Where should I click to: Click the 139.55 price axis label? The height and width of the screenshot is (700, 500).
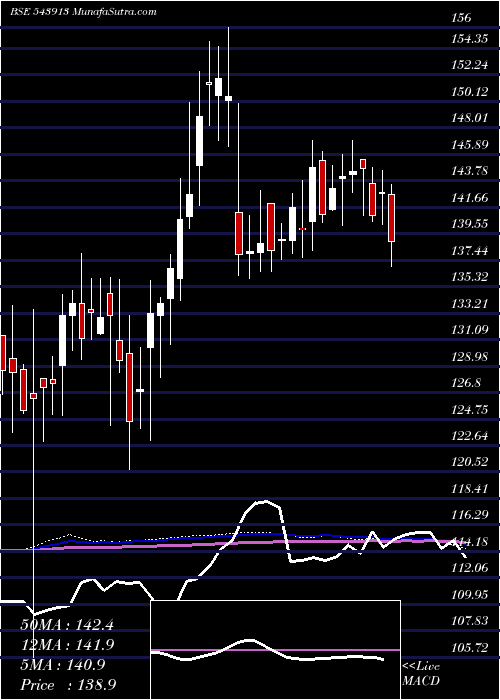click(x=470, y=224)
